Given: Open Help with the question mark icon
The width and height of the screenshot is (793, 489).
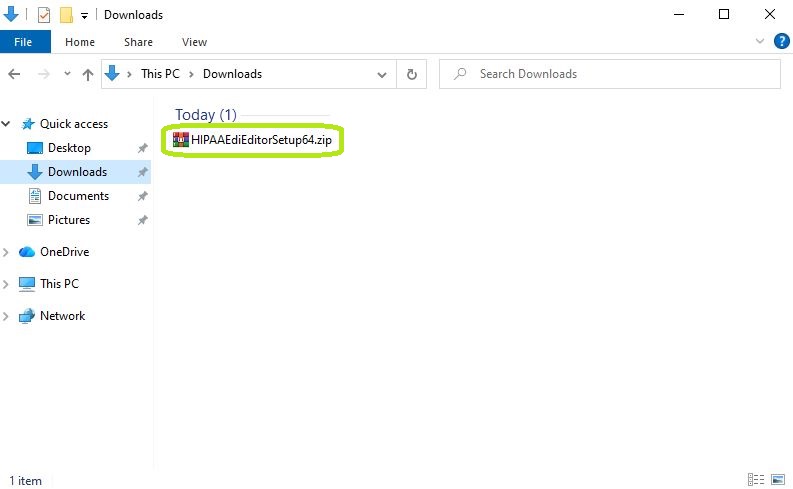Looking at the screenshot, I should tap(781, 41).
